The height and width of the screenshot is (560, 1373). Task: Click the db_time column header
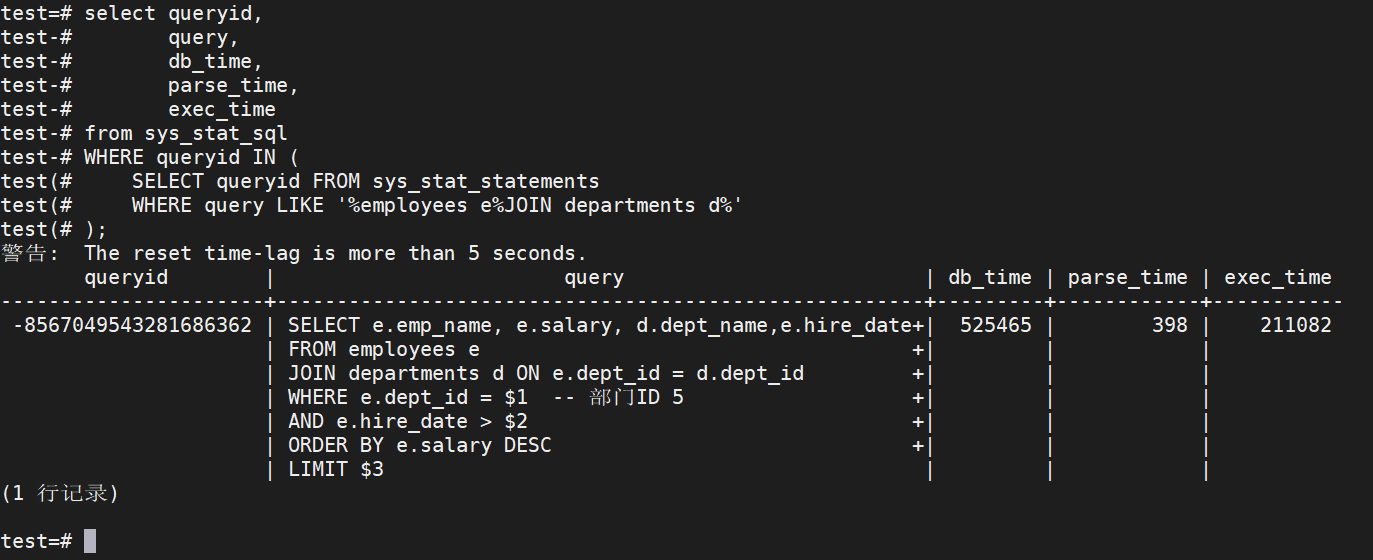pos(989,278)
